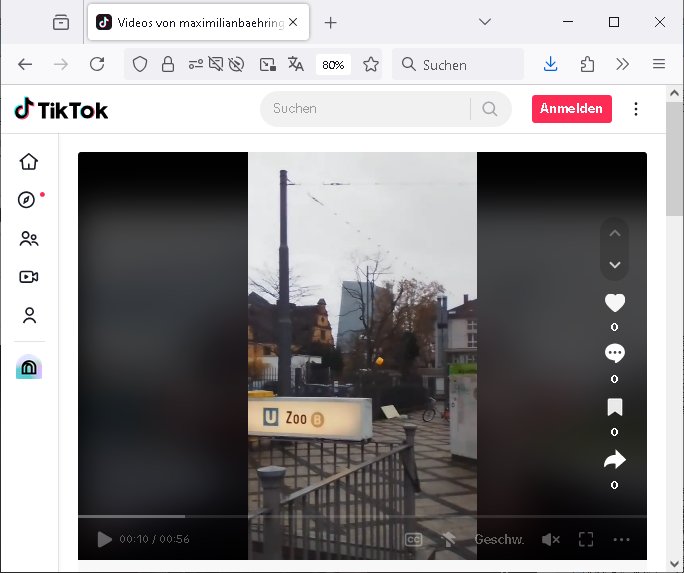Open the three-dot menu beside Anmelden

[x=636, y=109]
